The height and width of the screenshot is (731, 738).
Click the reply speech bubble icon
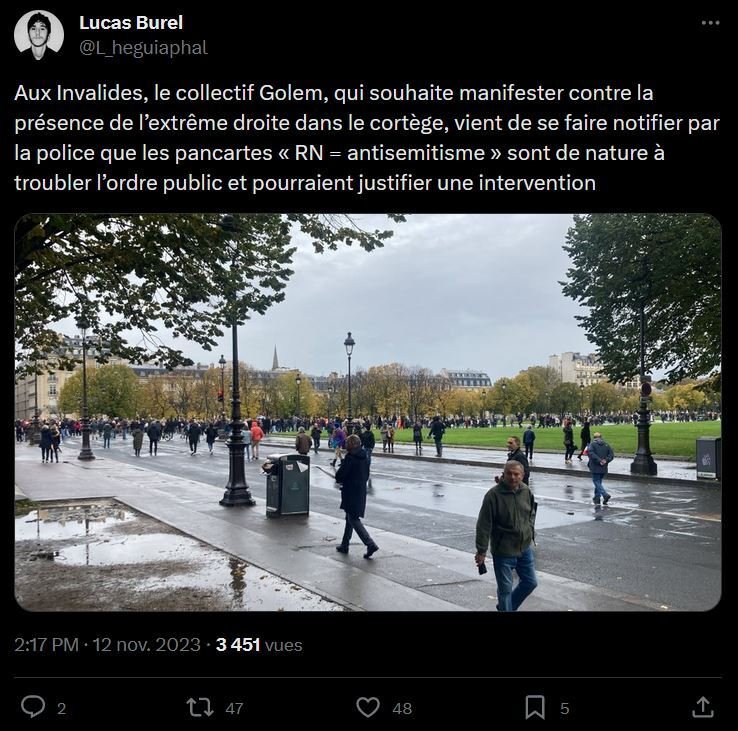pyautogui.click(x=33, y=707)
